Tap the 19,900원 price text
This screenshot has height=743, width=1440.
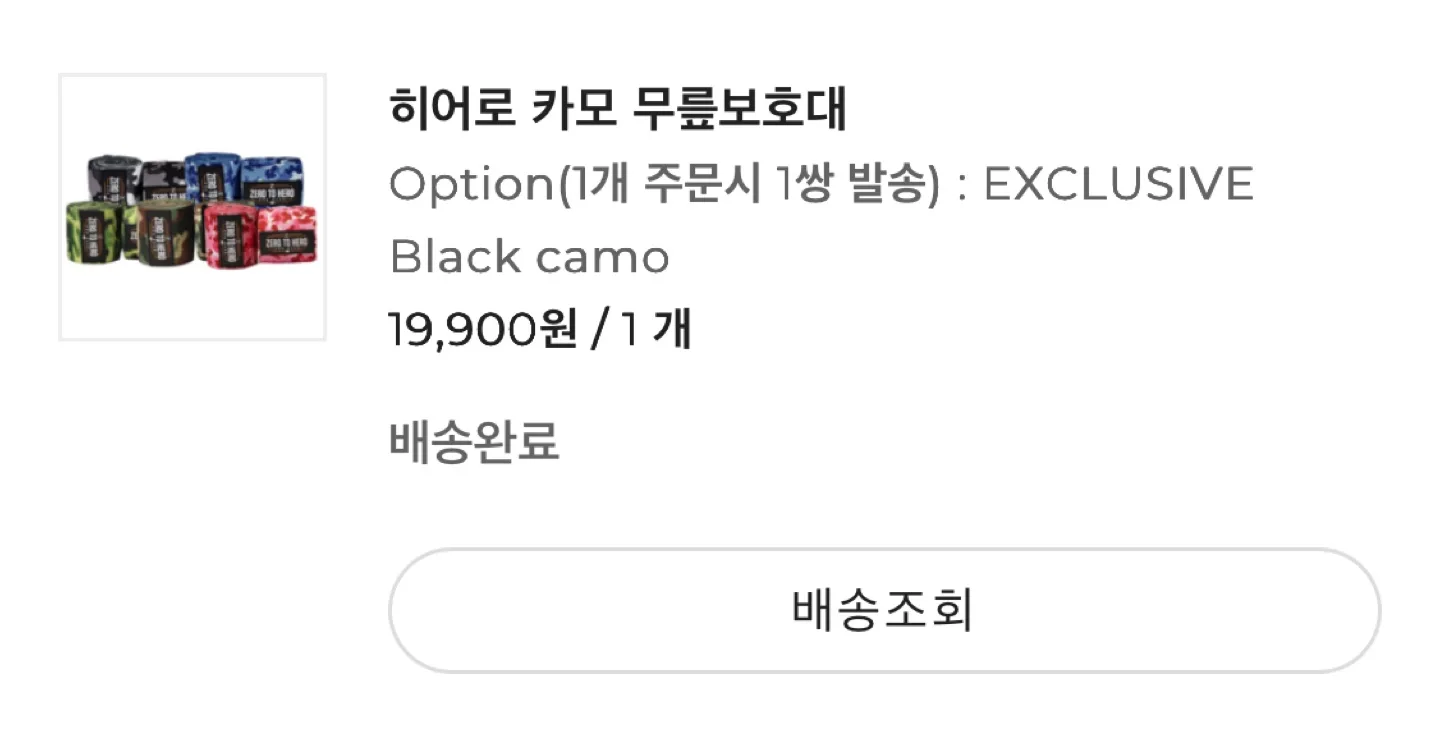point(483,330)
